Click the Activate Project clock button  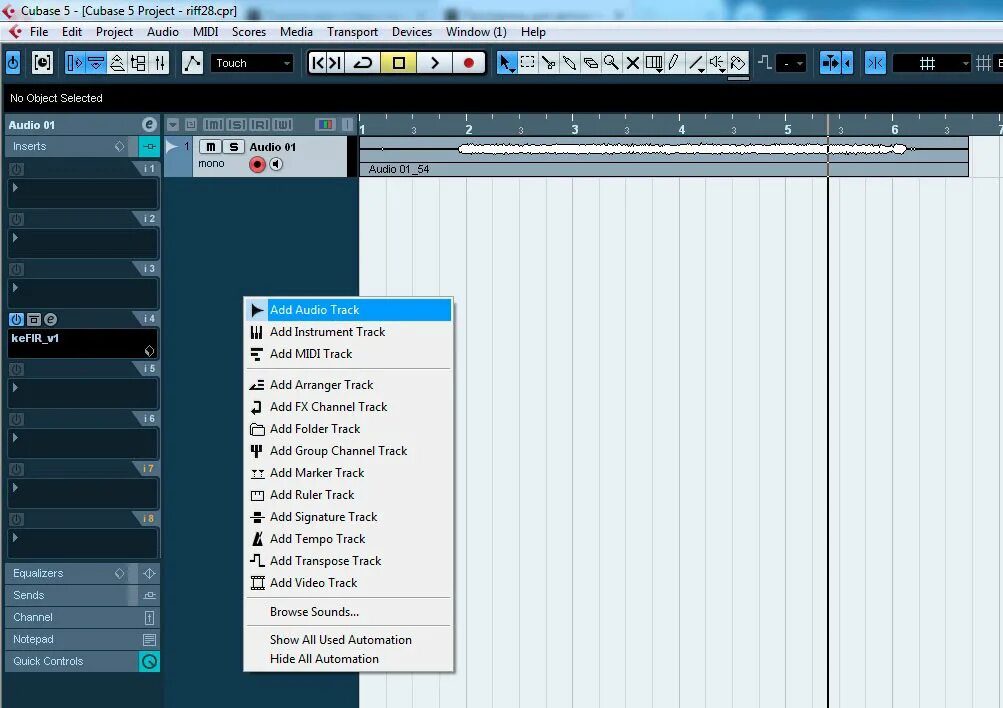(42, 63)
